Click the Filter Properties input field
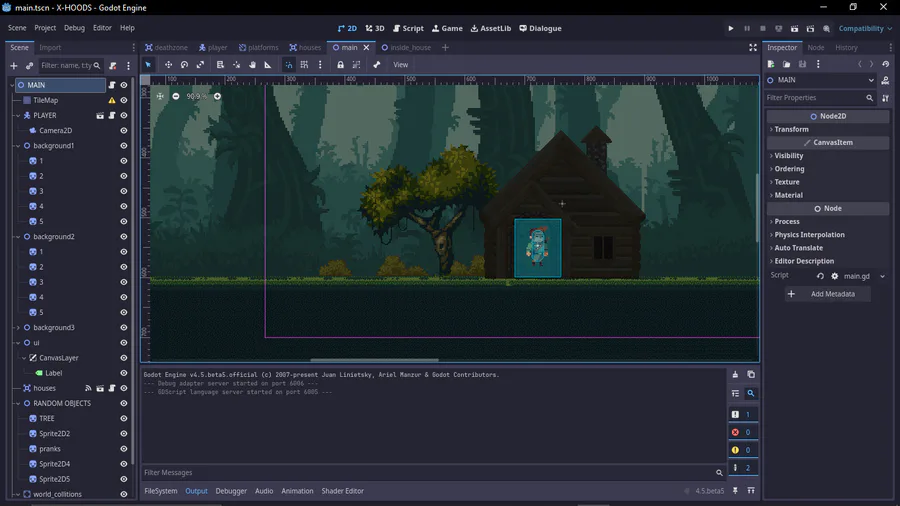The height and width of the screenshot is (506, 900). point(820,98)
